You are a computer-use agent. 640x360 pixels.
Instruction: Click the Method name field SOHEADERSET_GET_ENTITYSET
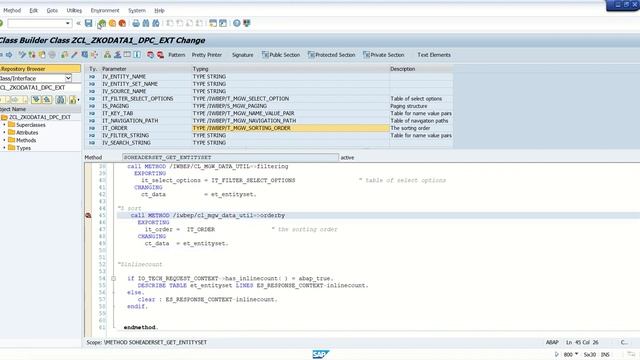(230, 158)
